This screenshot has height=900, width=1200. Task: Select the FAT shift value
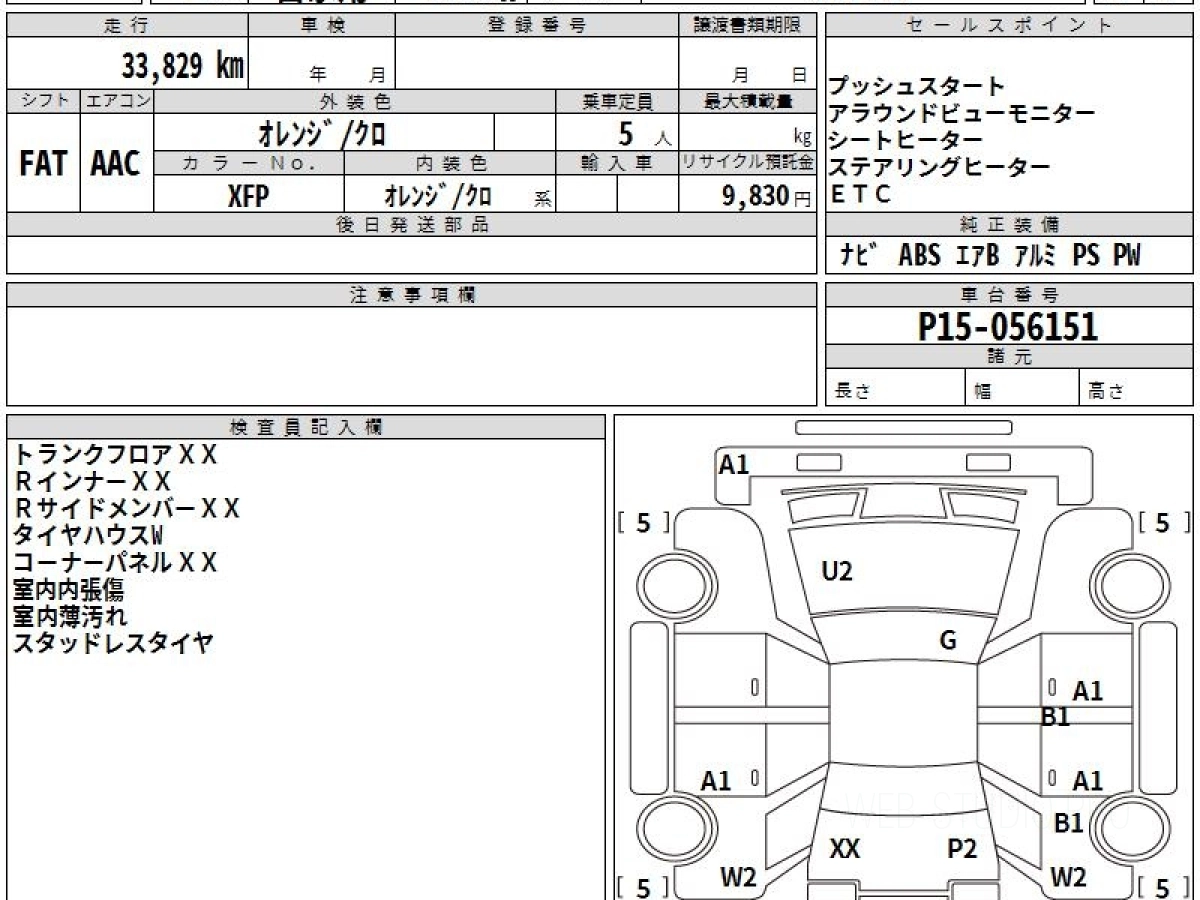43,163
